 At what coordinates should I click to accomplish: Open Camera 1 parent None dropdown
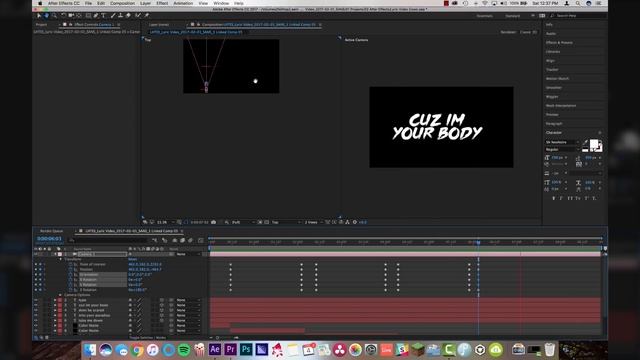(188, 254)
